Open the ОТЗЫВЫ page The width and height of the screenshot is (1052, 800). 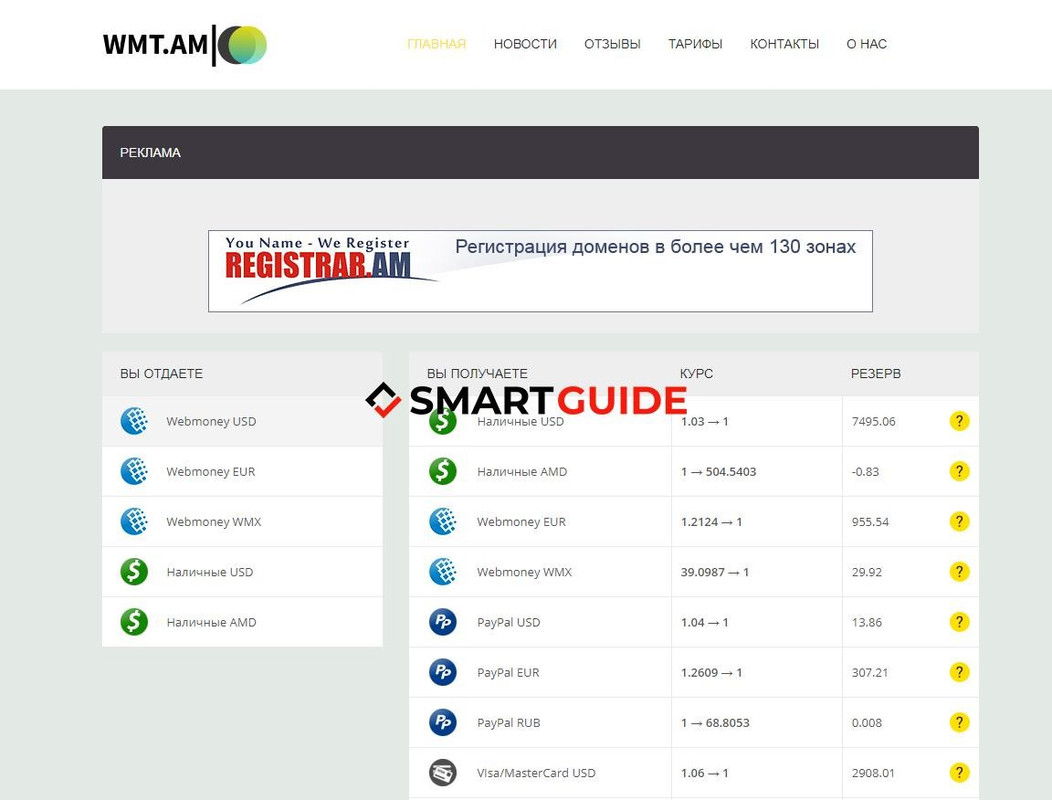tap(612, 44)
